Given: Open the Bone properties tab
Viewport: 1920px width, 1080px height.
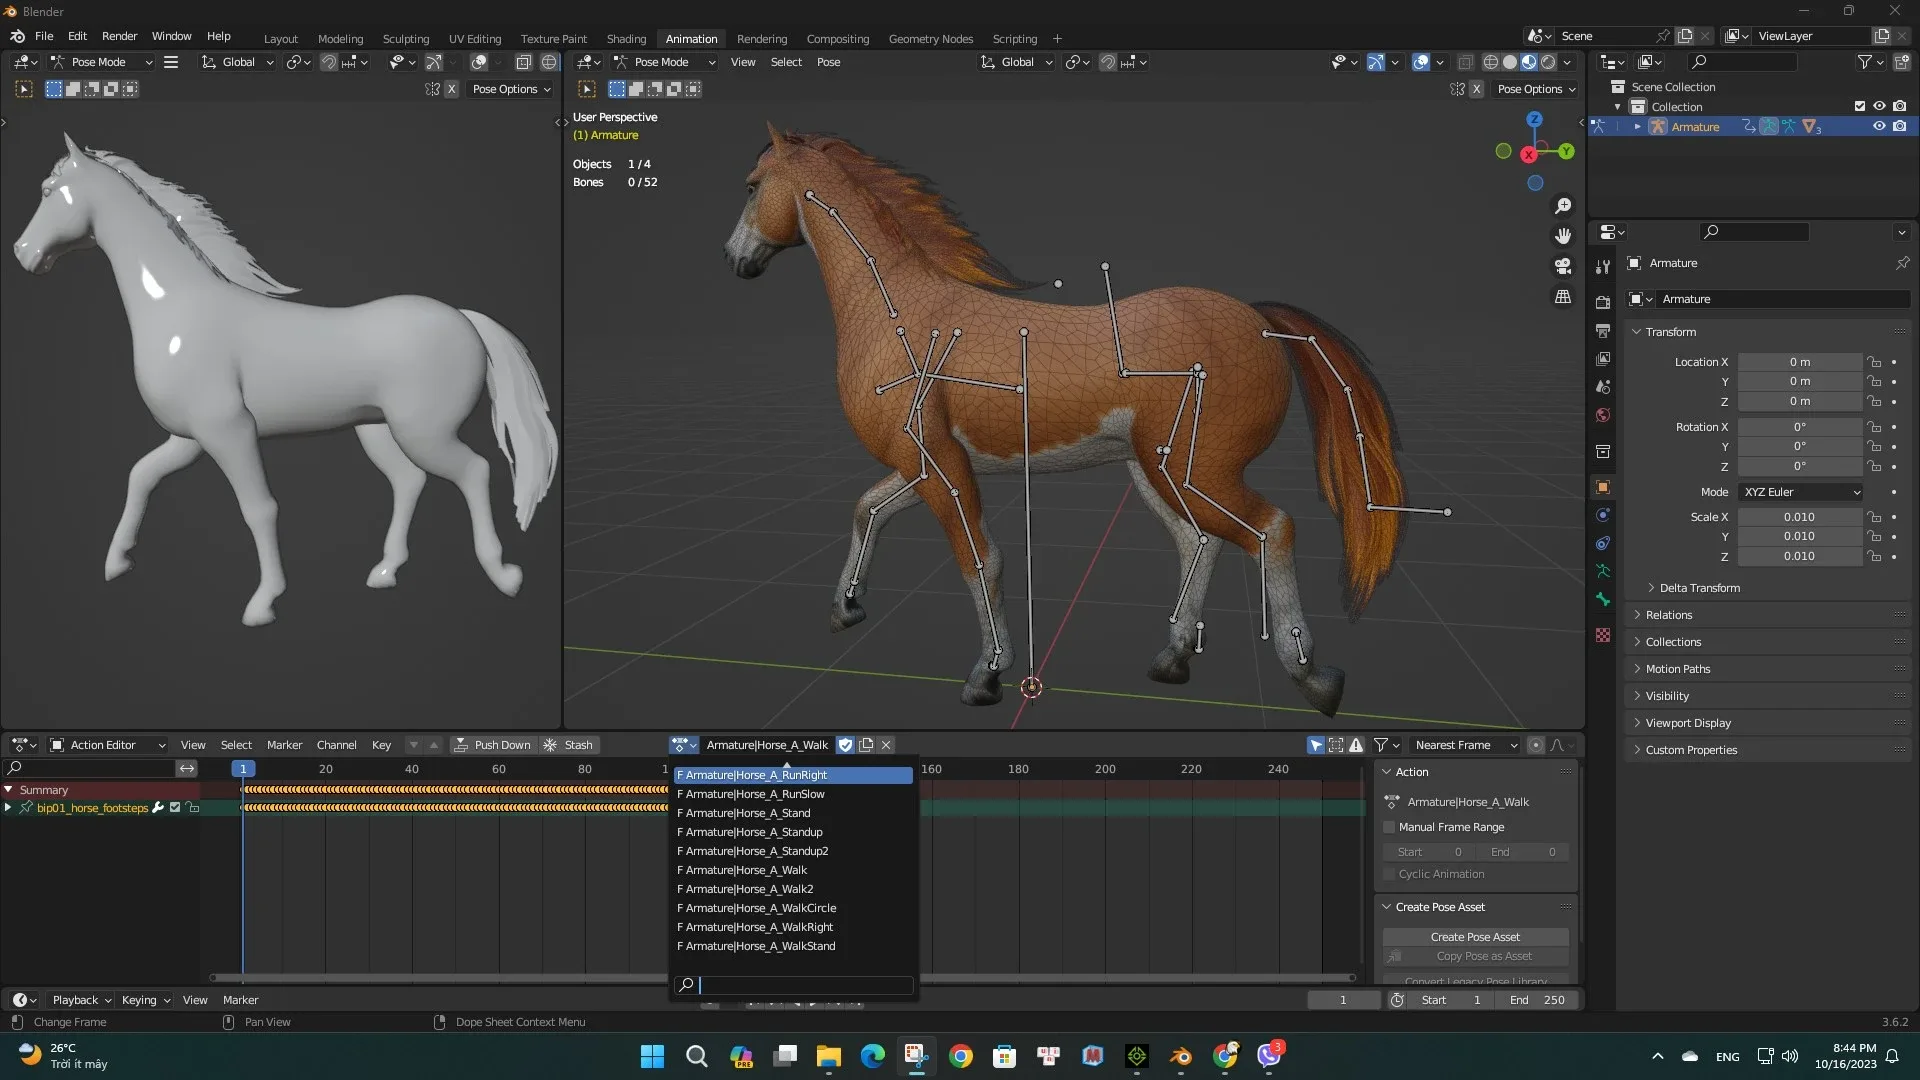Looking at the screenshot, I should click(x=1603, y=599).
